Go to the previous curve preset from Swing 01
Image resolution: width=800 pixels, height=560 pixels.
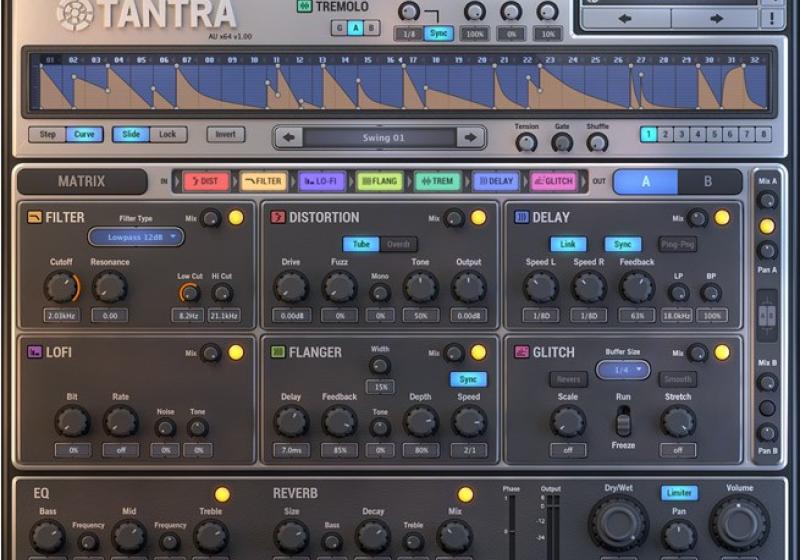point(289,138)
